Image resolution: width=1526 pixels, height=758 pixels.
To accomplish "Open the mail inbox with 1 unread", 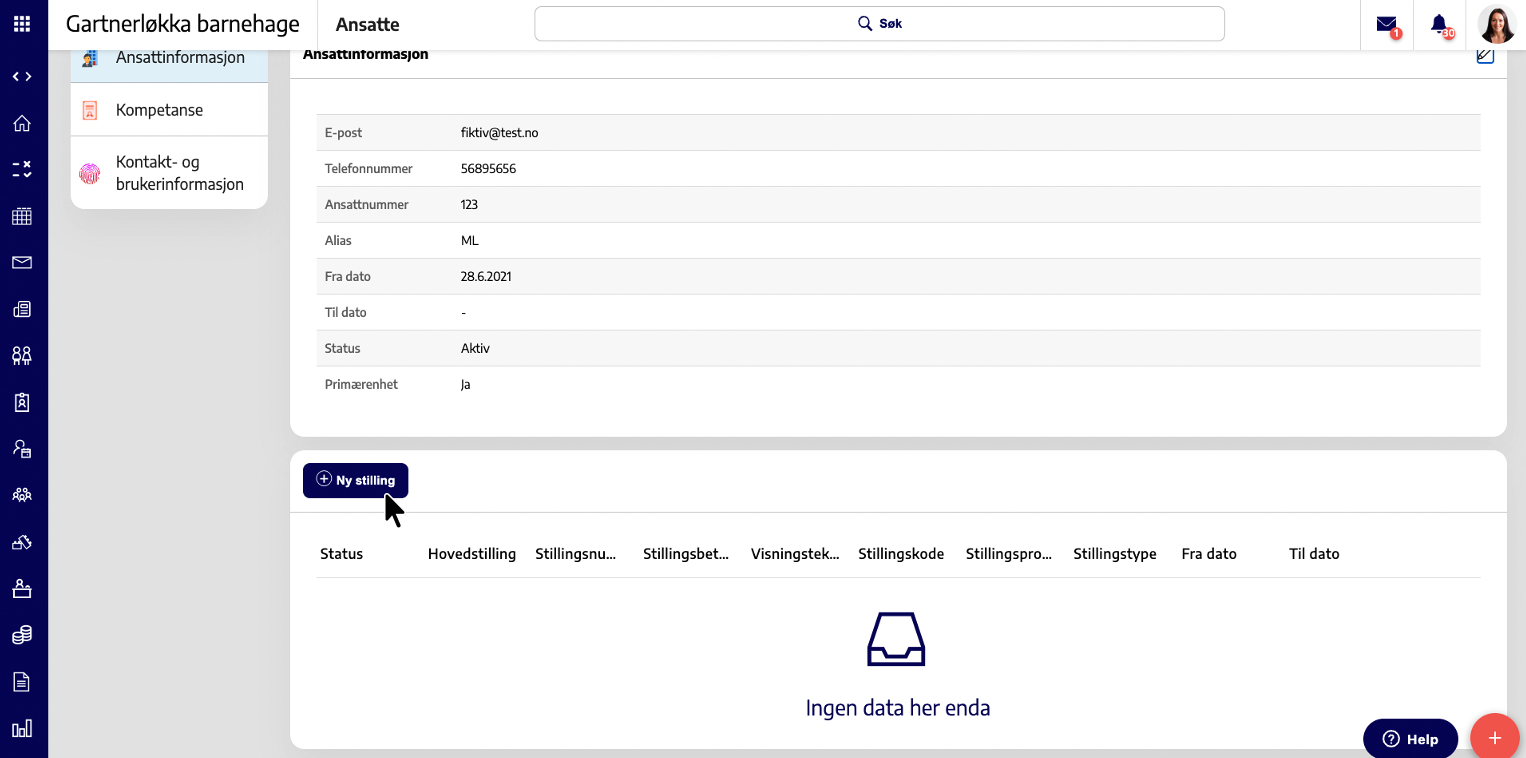I will [1387, 25].
